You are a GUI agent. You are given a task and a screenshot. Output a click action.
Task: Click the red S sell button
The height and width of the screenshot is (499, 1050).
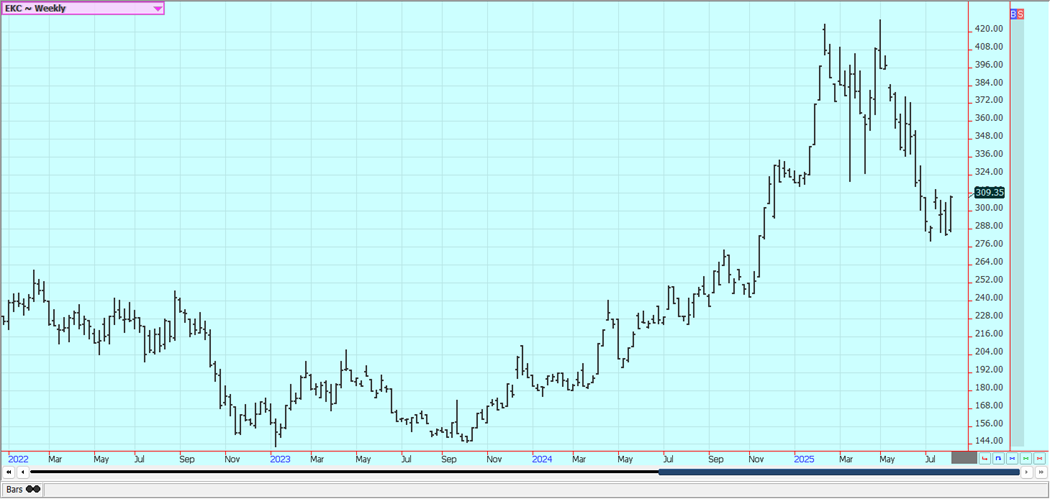1021,13
